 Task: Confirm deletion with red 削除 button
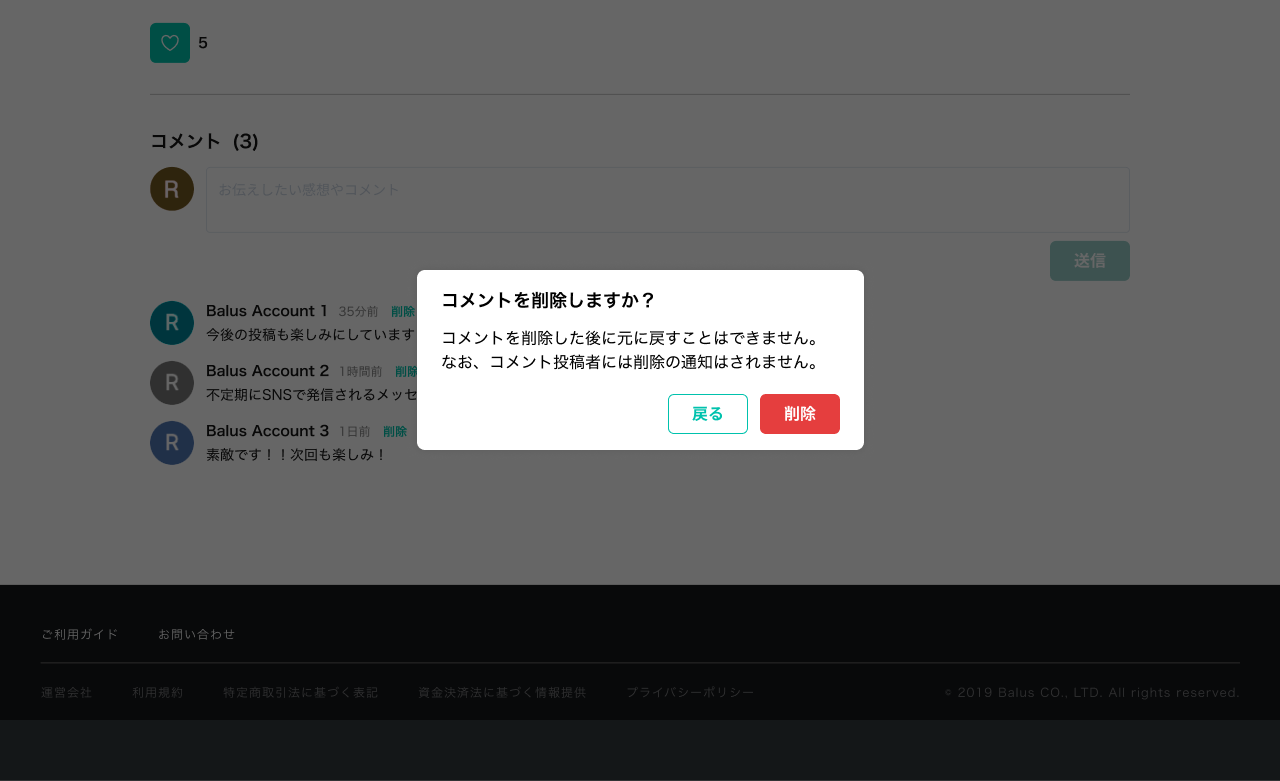click(799, 414)
